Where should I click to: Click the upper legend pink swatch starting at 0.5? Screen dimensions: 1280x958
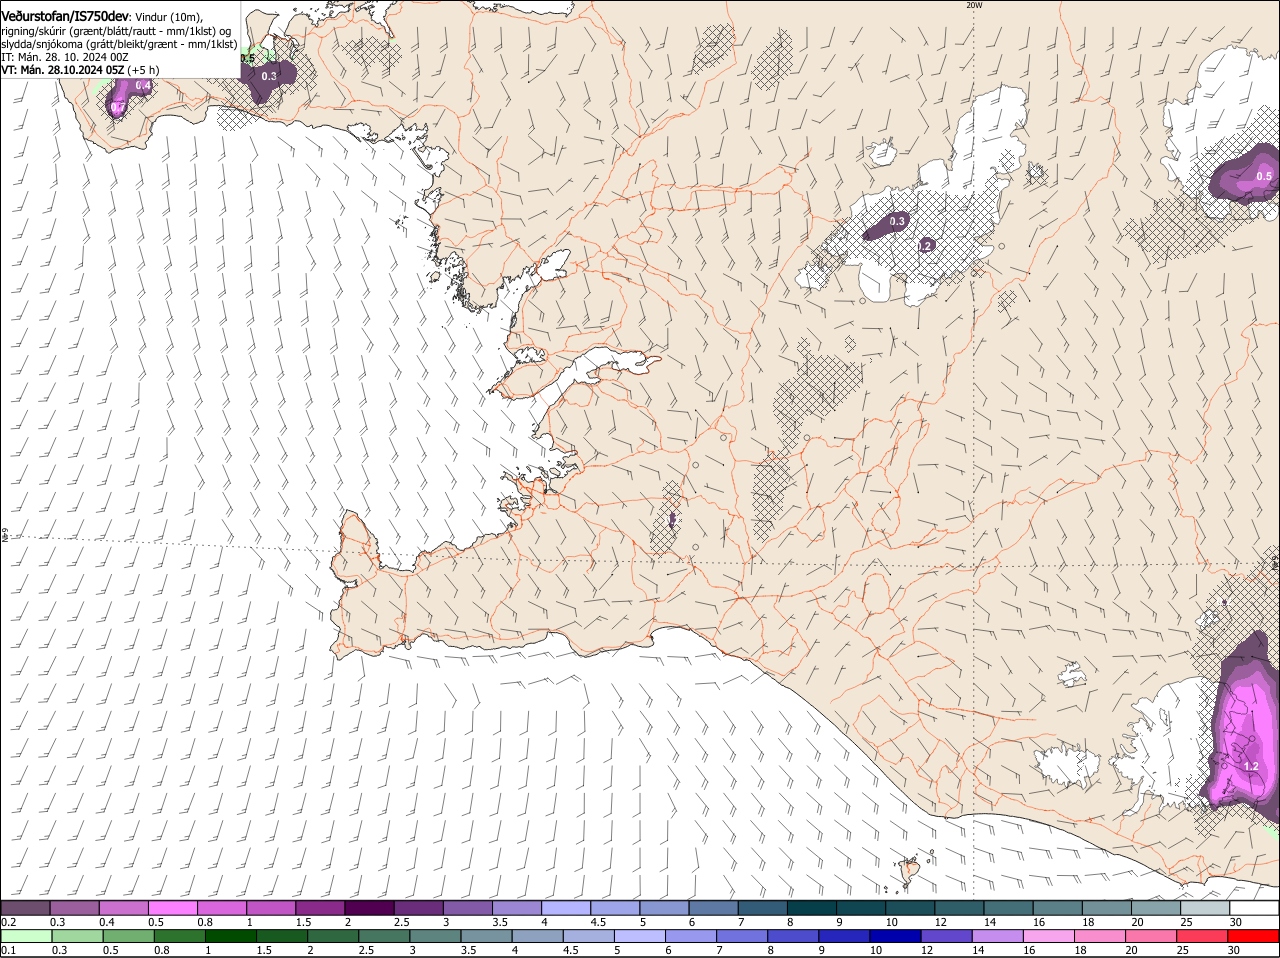tap(172, 907)
